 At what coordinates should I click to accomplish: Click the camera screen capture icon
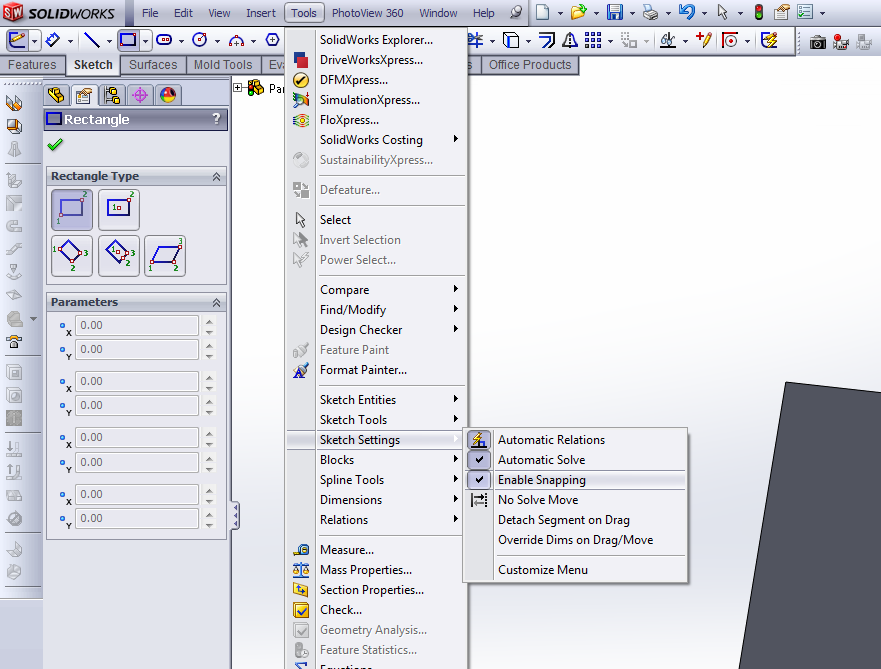click(818, 42)
